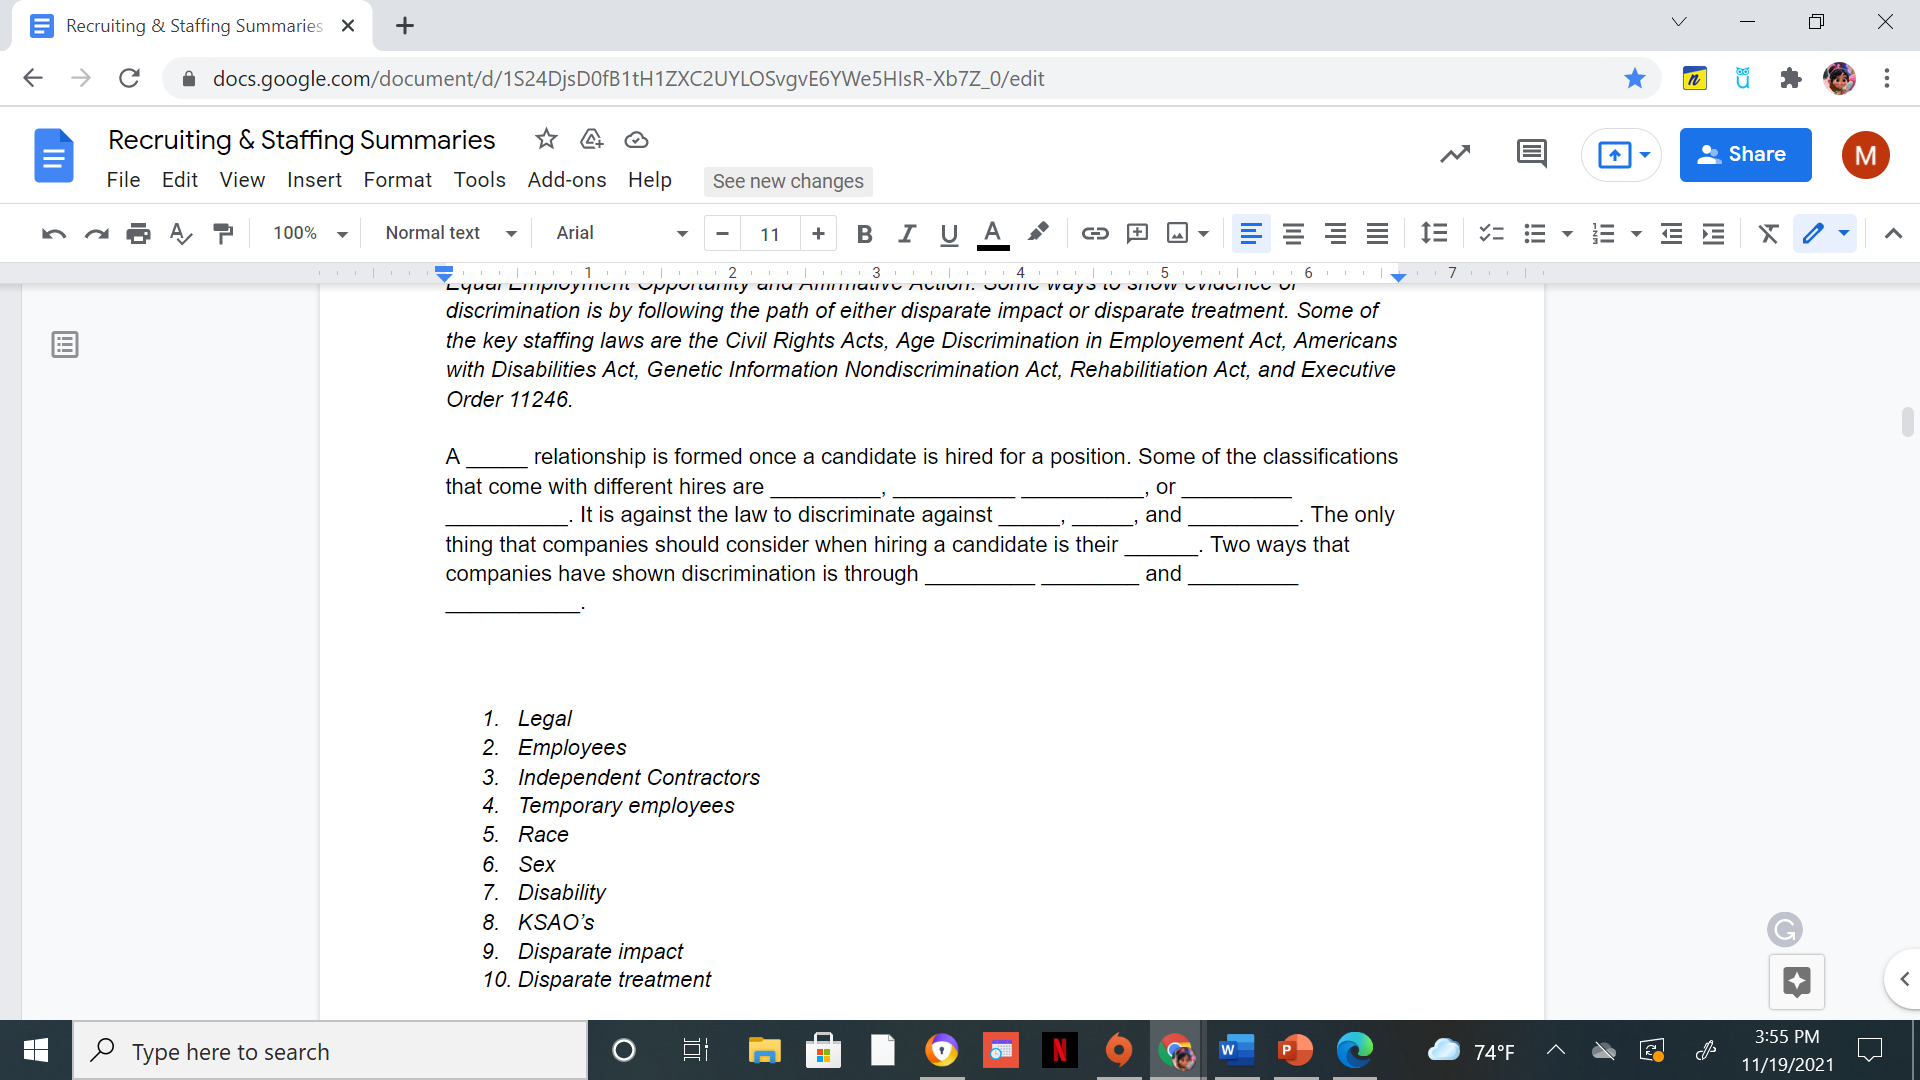The width and height of the screenshot is (1920, 1080).
Task: Move the document with the folder icon
Action: pos(591,139)
